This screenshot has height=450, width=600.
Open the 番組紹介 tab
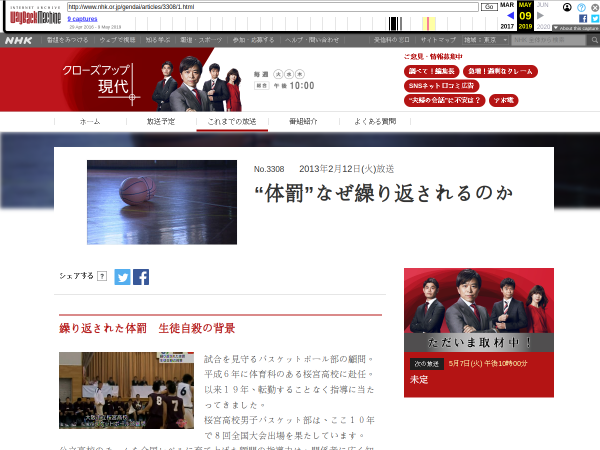point(303,122)
